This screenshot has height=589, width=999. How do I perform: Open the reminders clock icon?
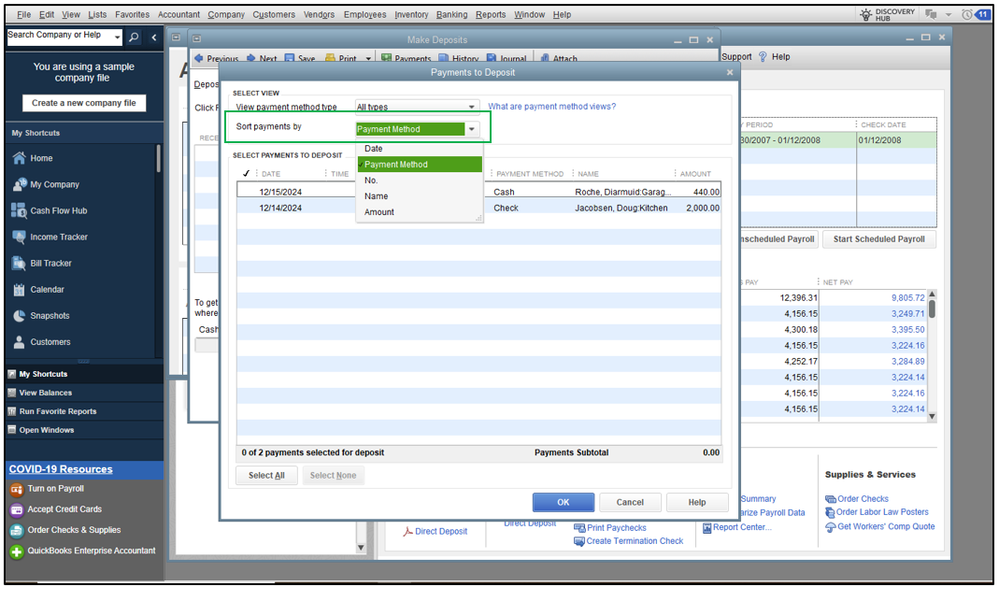click(x=967, y=14)
